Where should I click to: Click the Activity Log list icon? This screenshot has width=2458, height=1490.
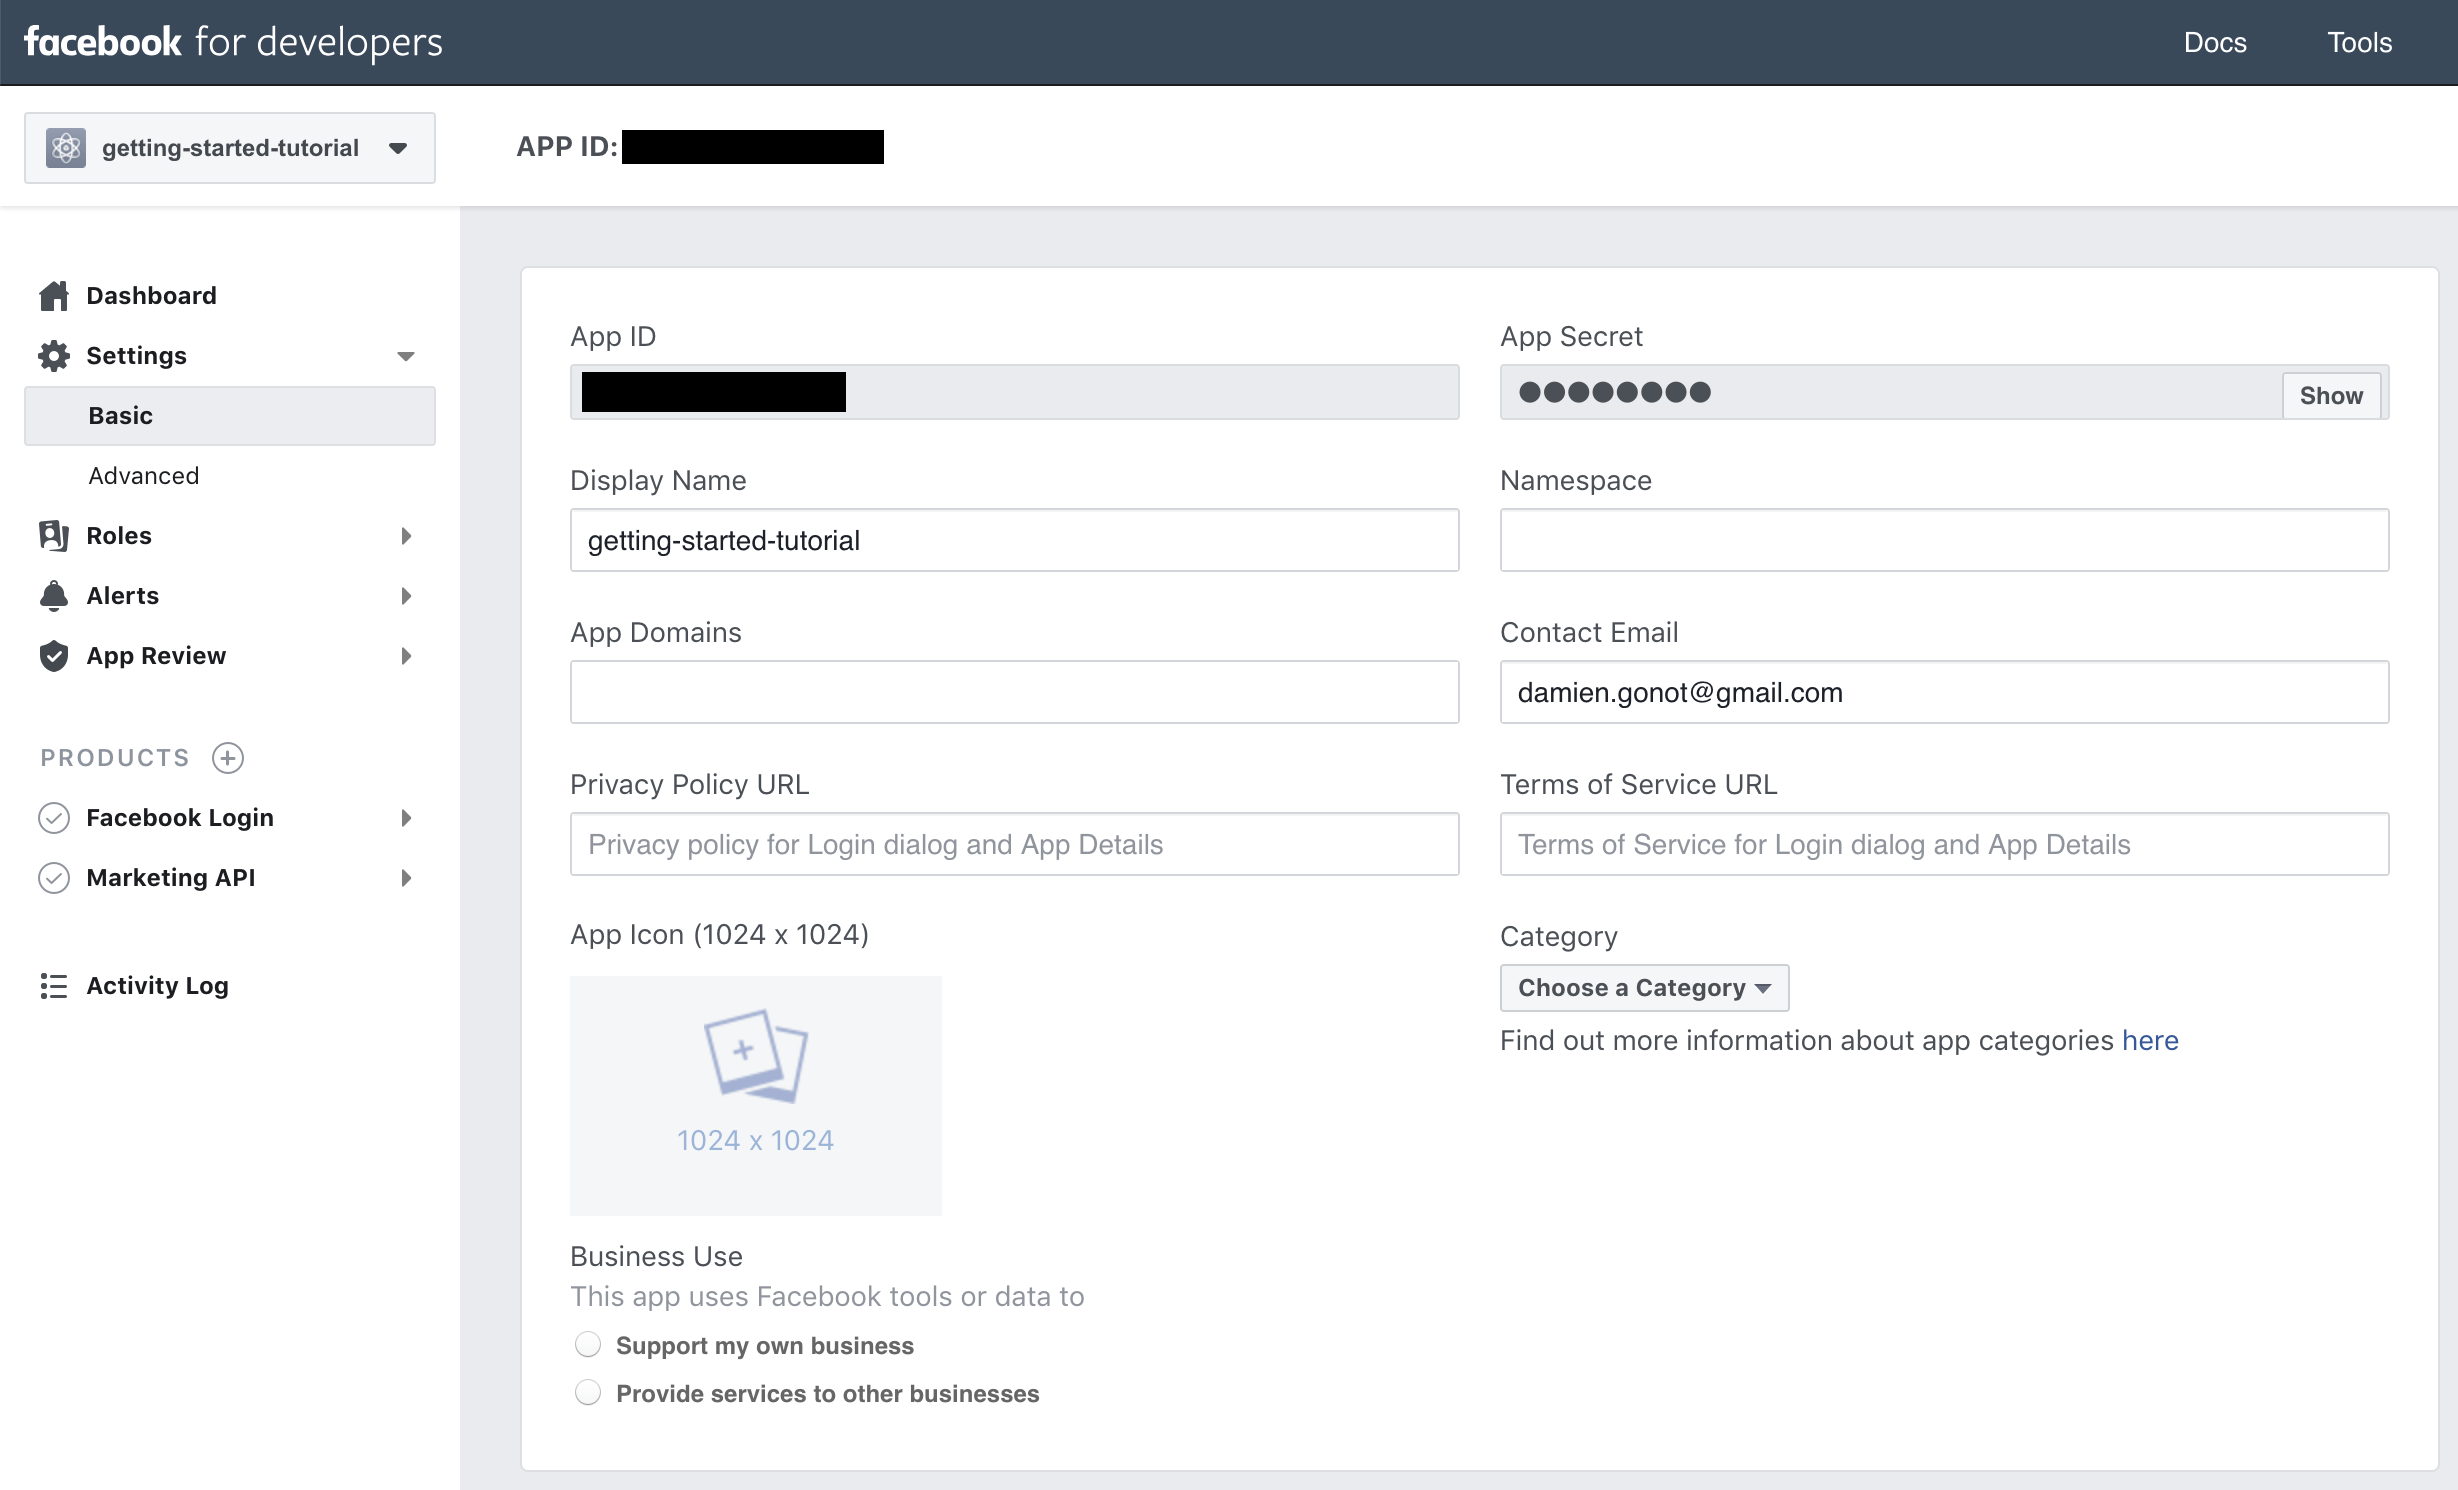(x=54, y=986)
